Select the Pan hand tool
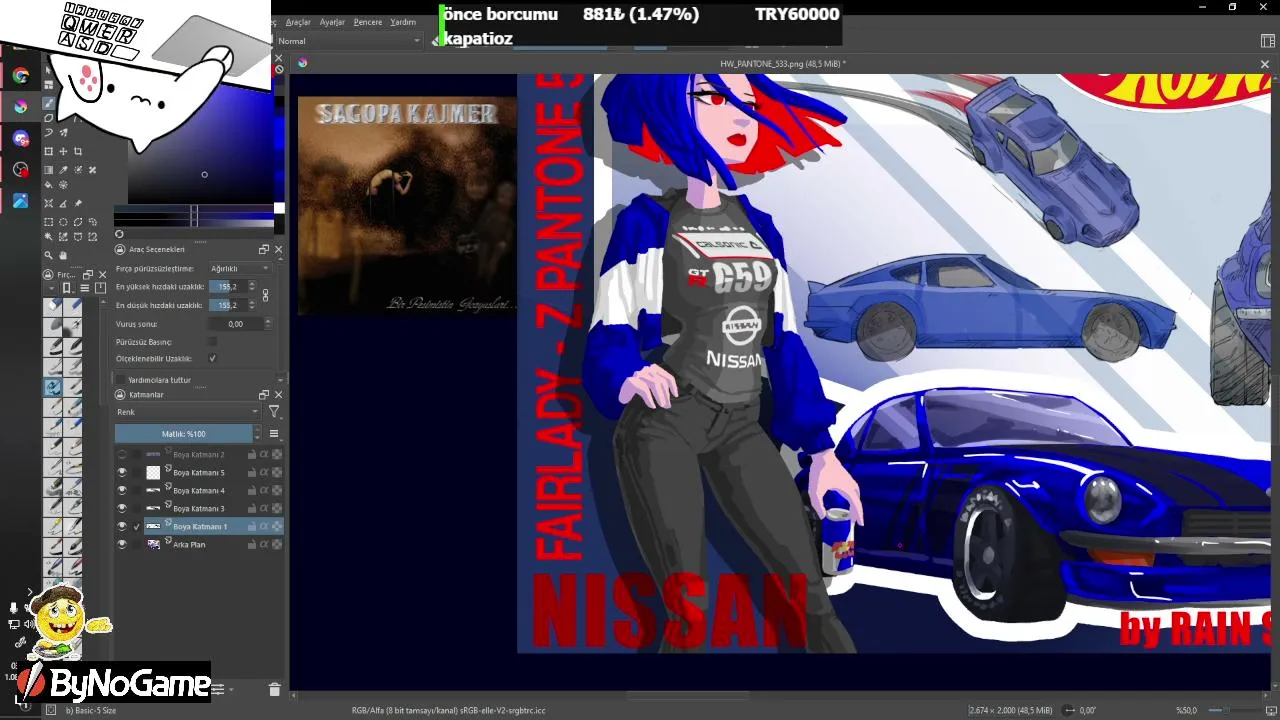The height and width of the screenshot is (720, 1280). point(63,255)
